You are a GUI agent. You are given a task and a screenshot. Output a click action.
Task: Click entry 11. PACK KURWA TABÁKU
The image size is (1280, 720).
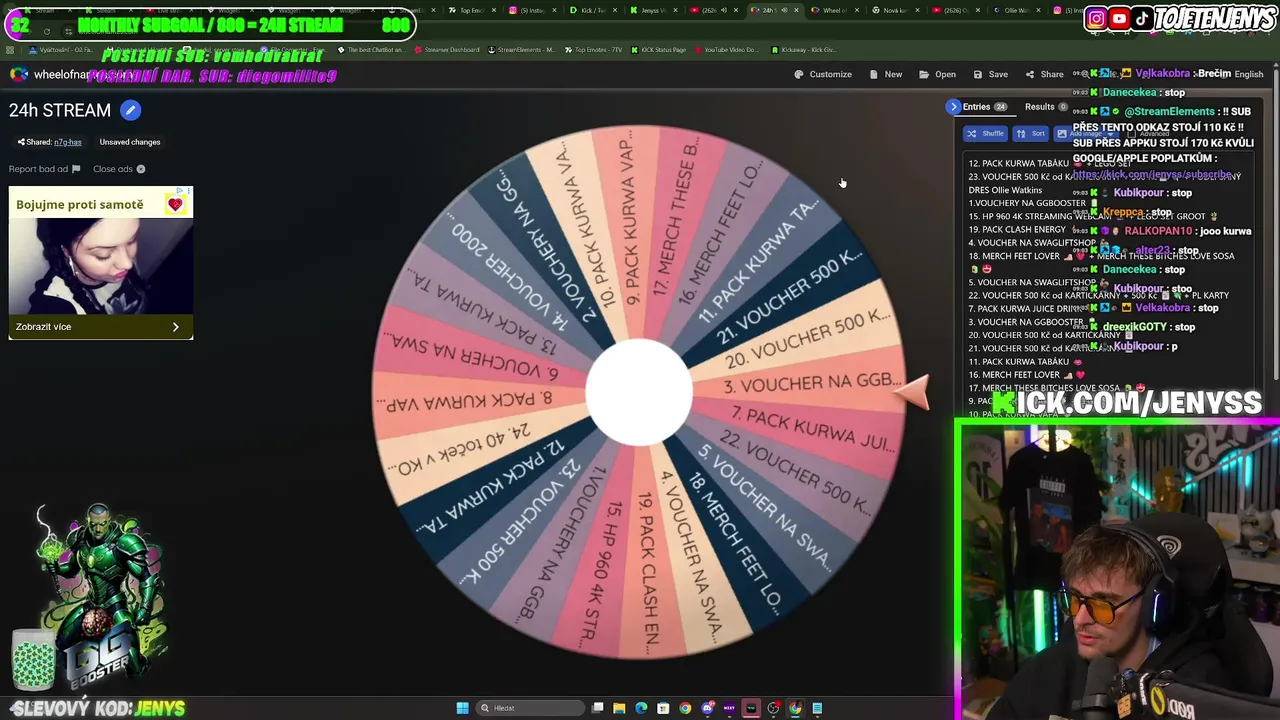(1025, 361)
